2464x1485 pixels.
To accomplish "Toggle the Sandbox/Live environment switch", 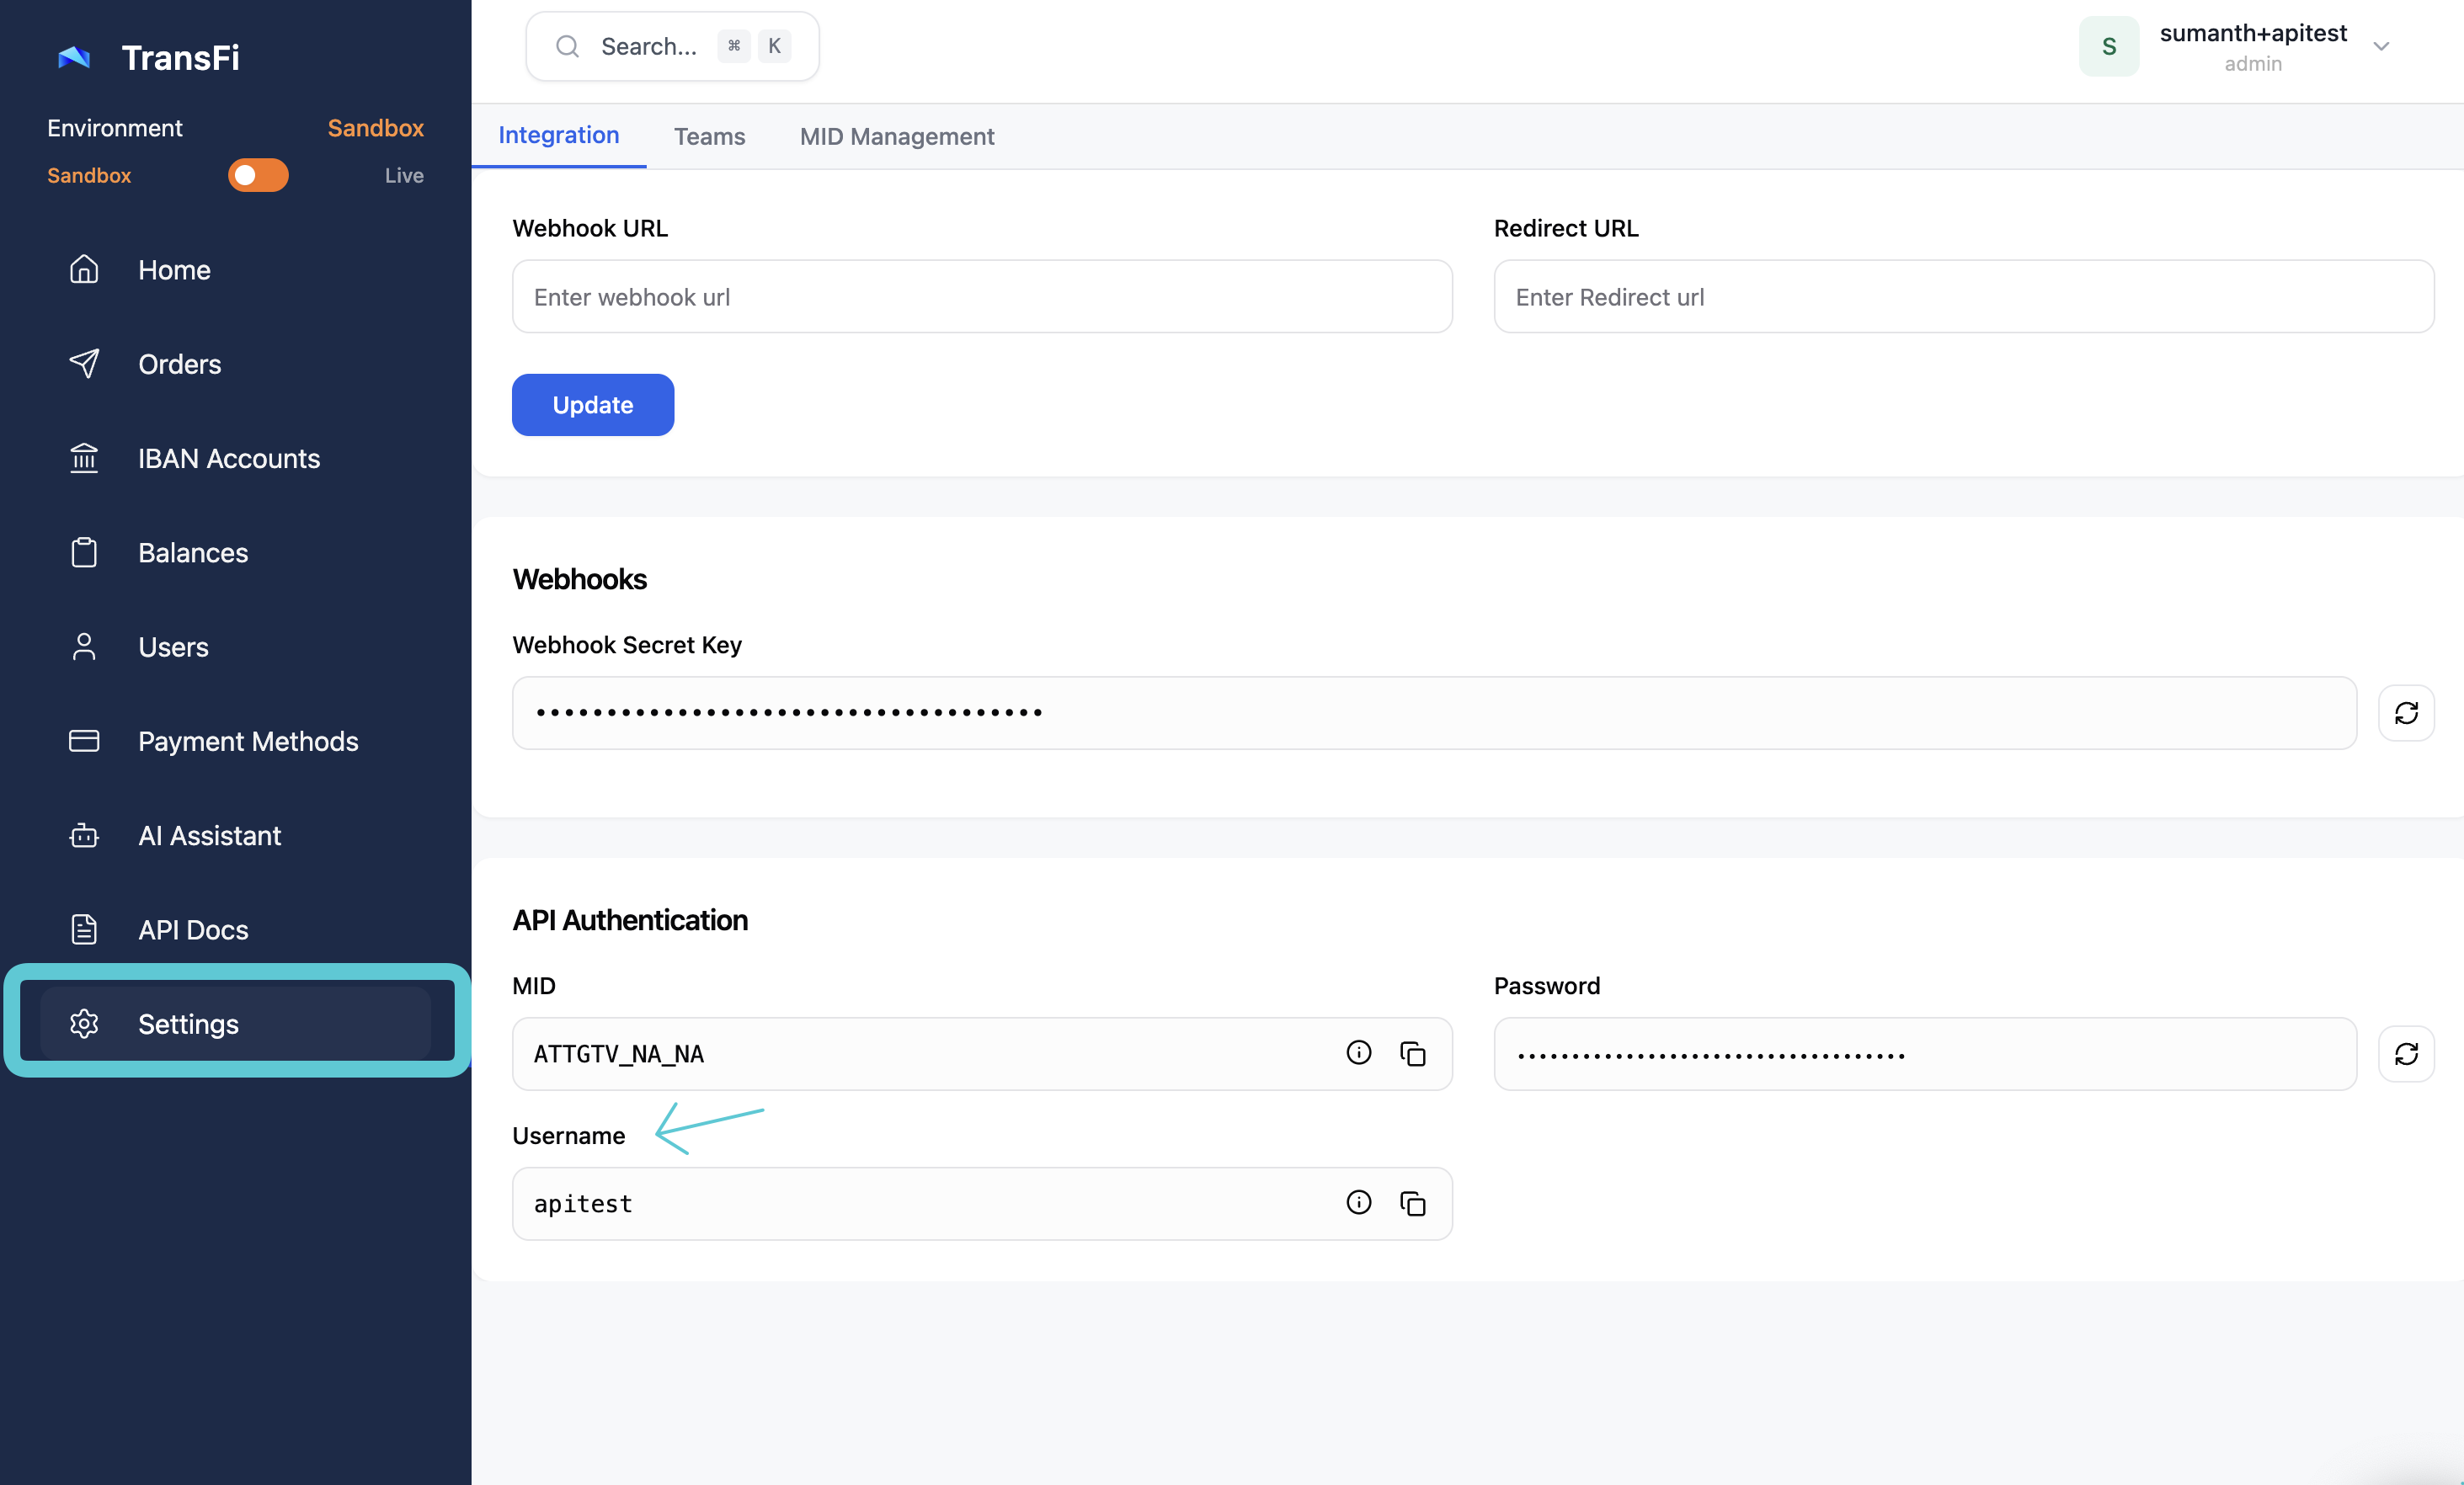I will 258,175.
